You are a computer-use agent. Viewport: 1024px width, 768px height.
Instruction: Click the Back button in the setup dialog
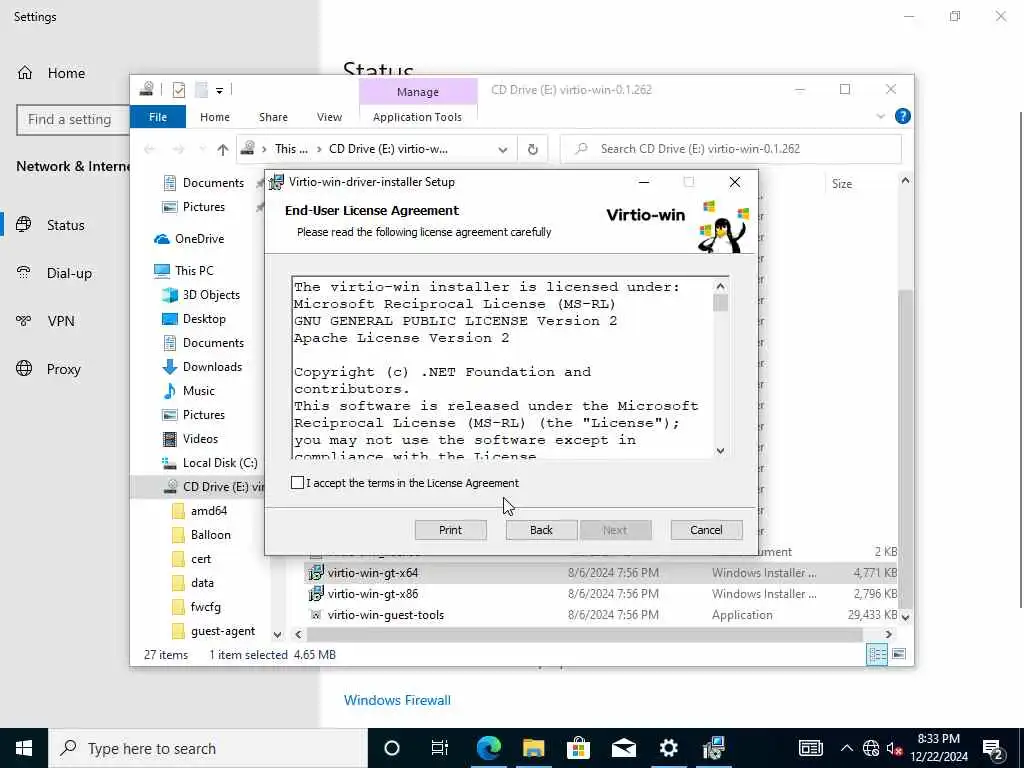tap(541, 530)
